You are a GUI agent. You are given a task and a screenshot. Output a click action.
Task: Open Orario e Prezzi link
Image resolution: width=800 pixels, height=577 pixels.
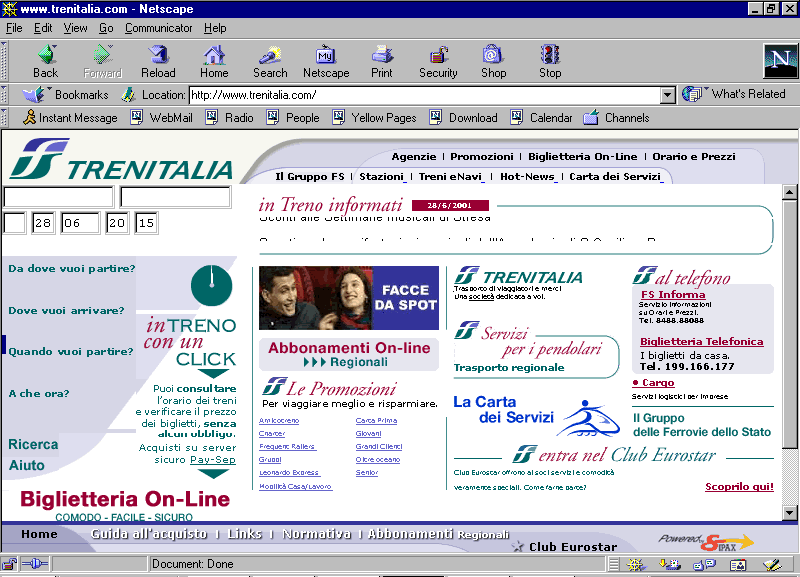tap(694, 157)
